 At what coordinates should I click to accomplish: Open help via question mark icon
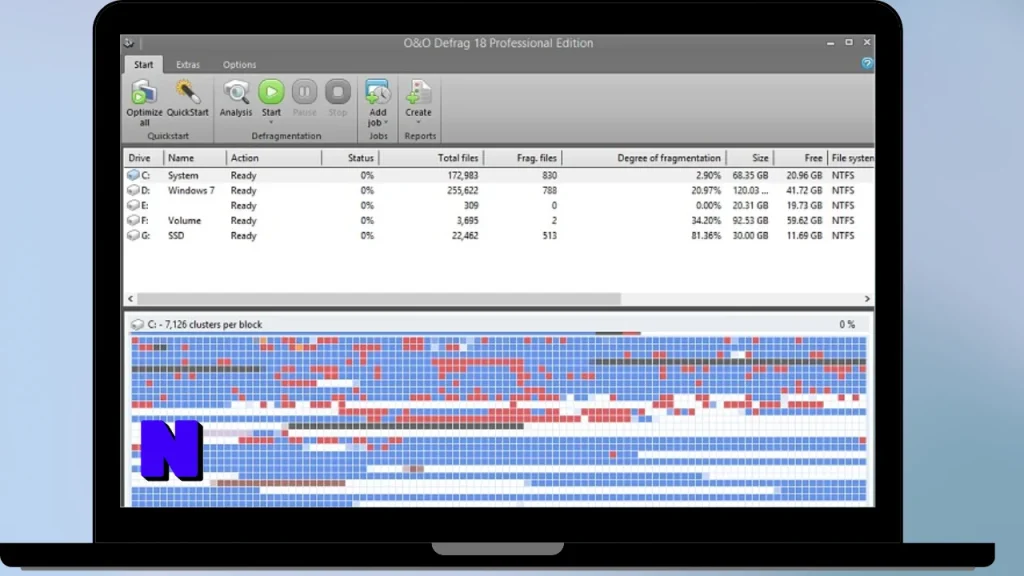pyautogui.click(x=867, y=63)
